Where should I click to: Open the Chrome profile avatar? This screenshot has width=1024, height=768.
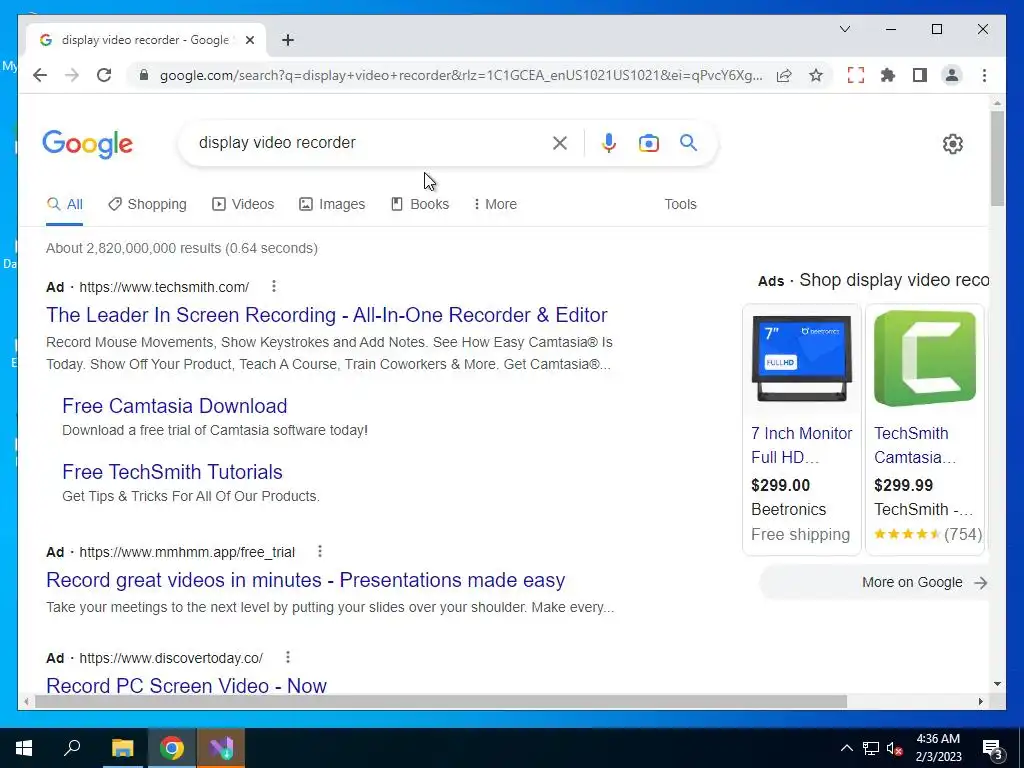coord(952,75)
